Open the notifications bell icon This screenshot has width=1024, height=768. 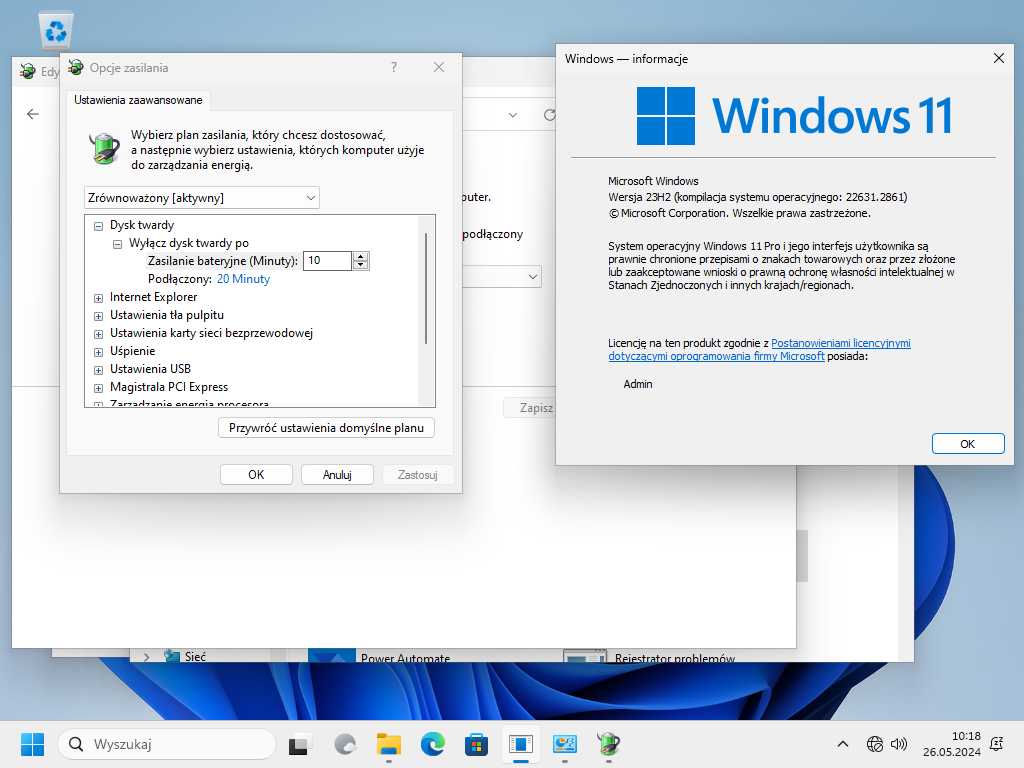click(x=997, y=744)
